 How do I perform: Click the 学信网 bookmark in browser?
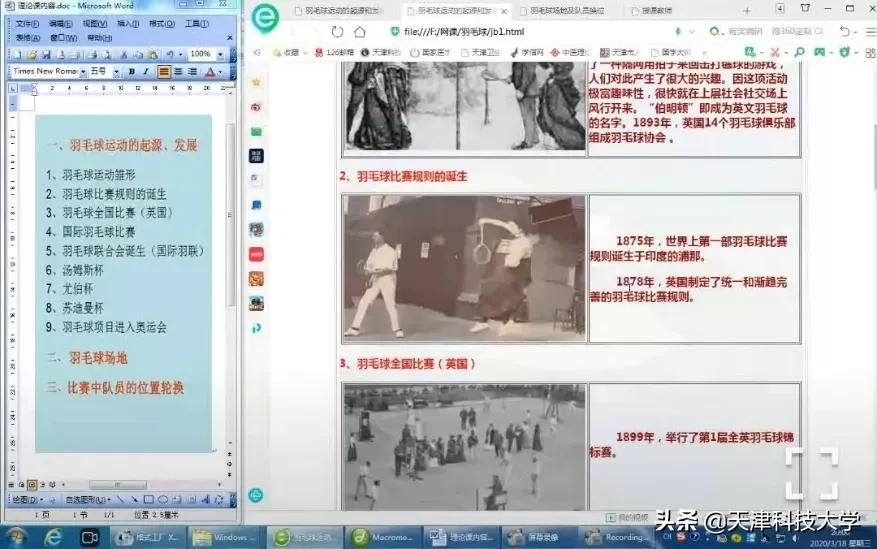[526, 53]
